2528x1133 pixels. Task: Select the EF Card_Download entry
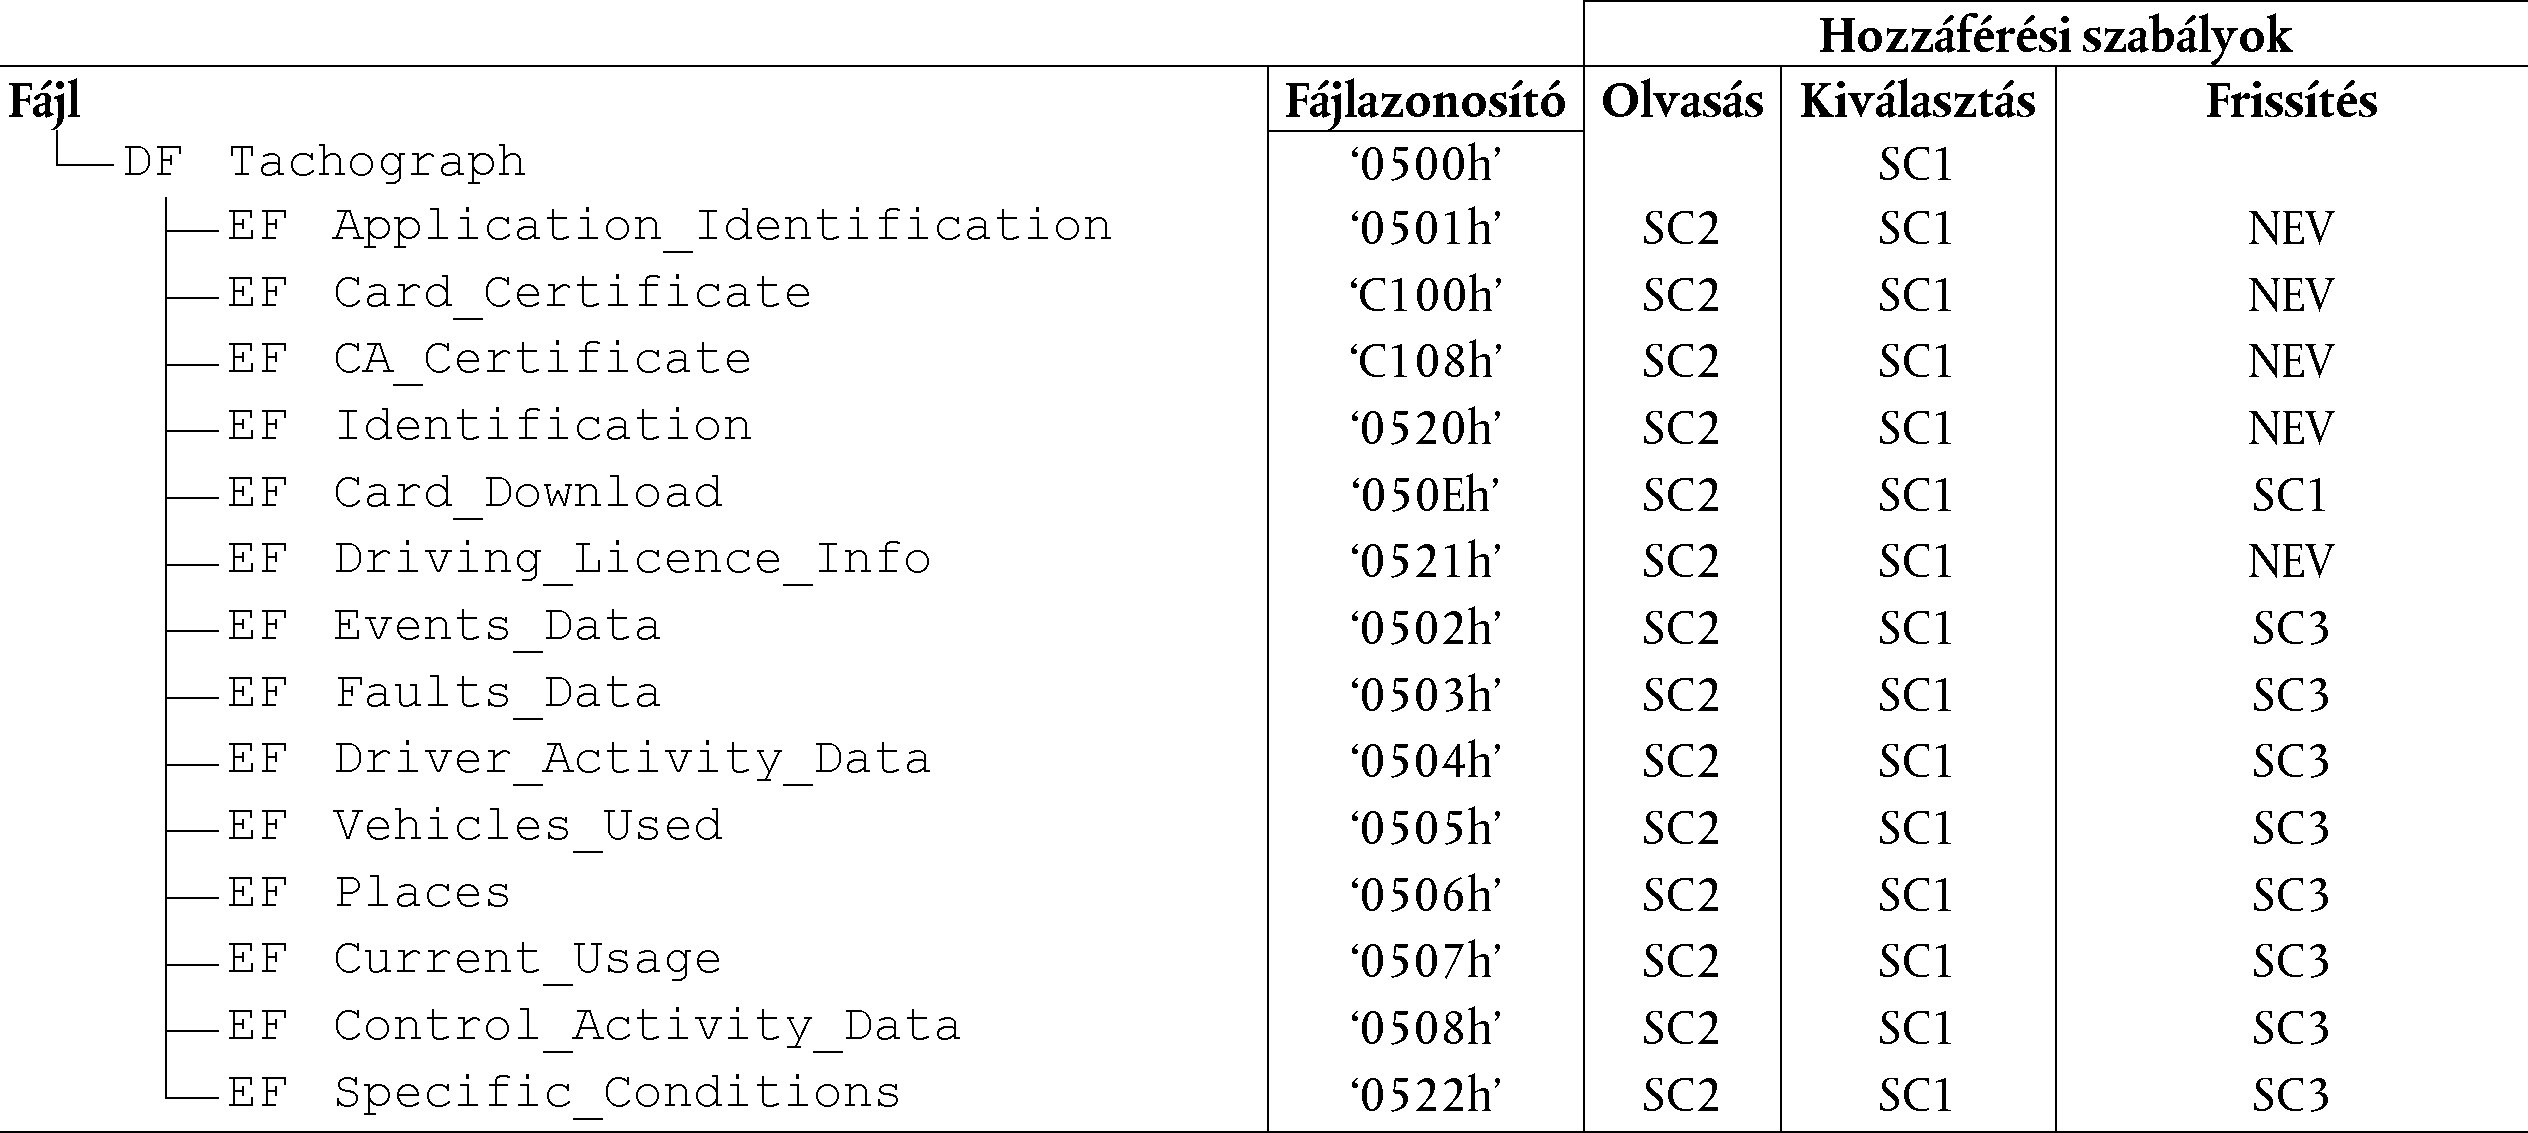click(475, 493)
